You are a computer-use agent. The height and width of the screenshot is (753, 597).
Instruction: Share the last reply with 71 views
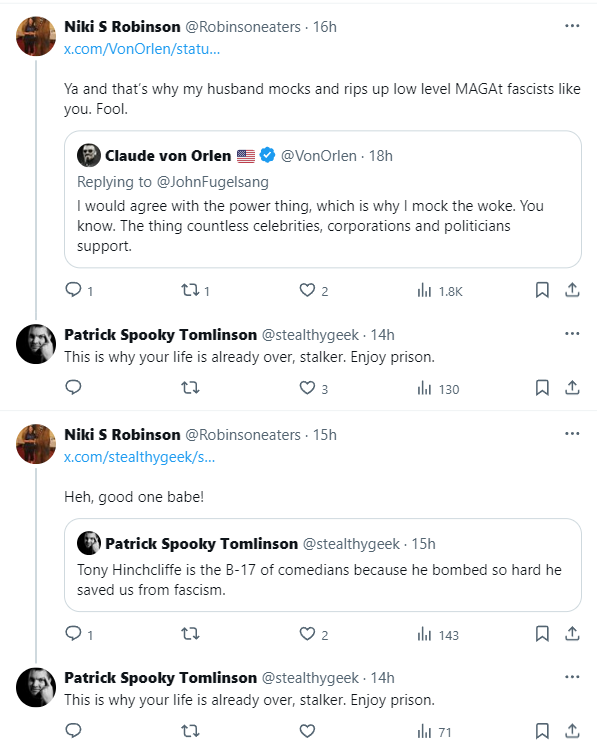click(572, 731)
